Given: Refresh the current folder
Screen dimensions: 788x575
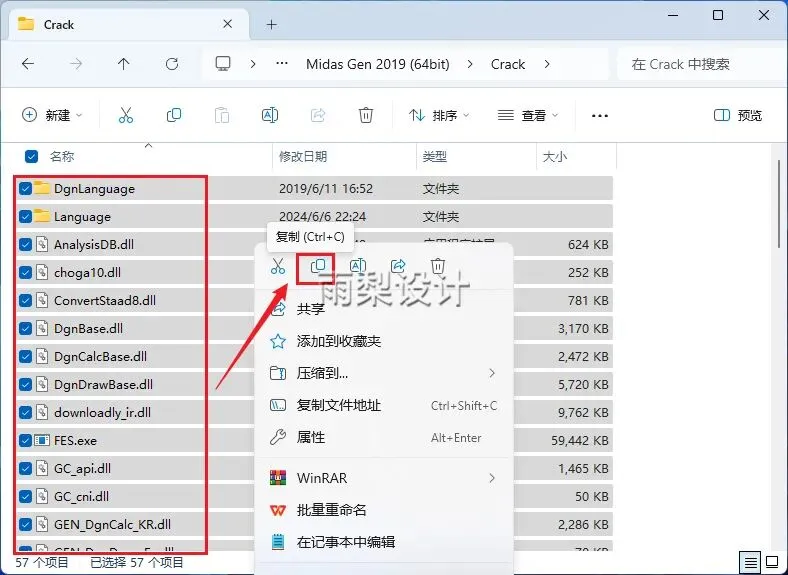Looking at the screenshot, I should (172, 64).
